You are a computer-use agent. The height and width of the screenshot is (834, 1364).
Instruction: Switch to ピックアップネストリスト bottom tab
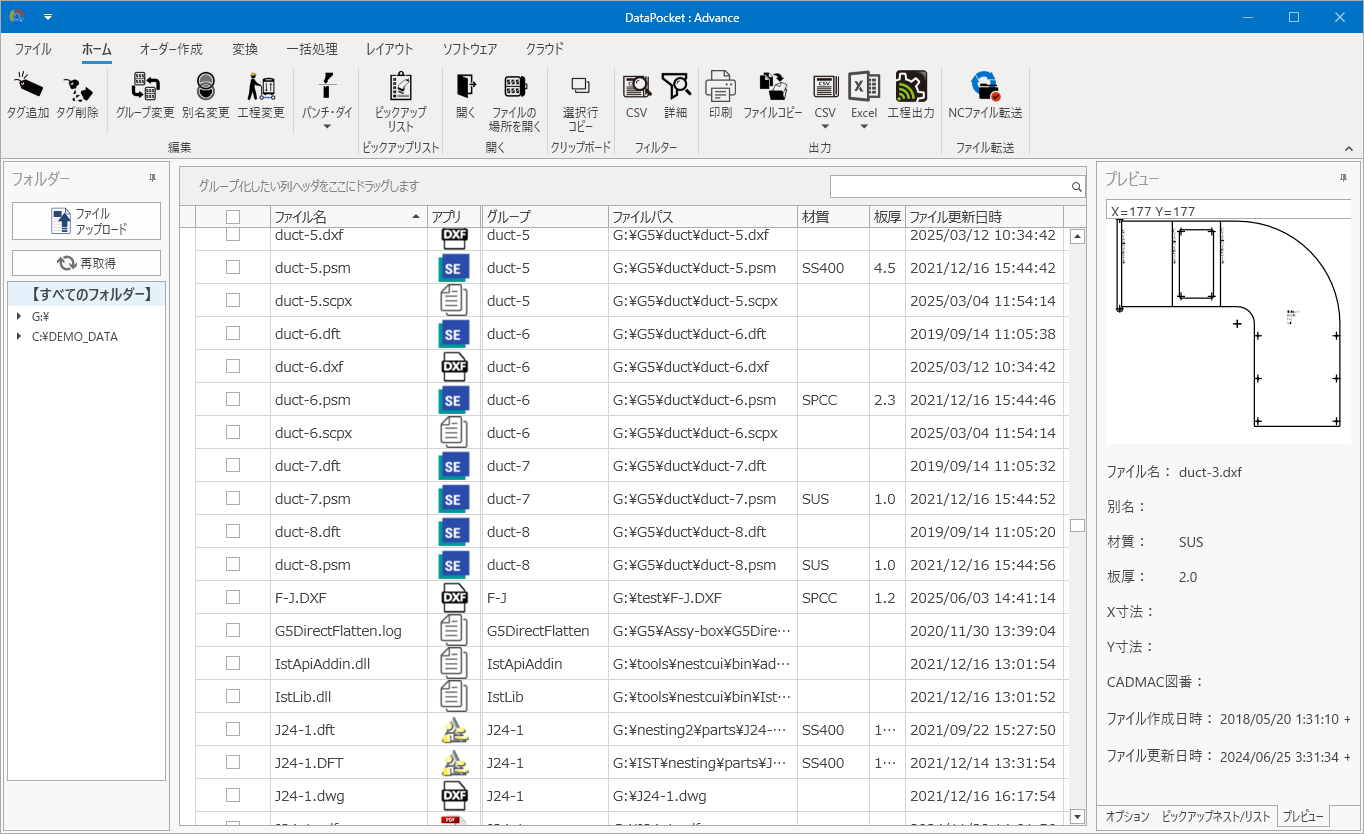[1216, 816]
